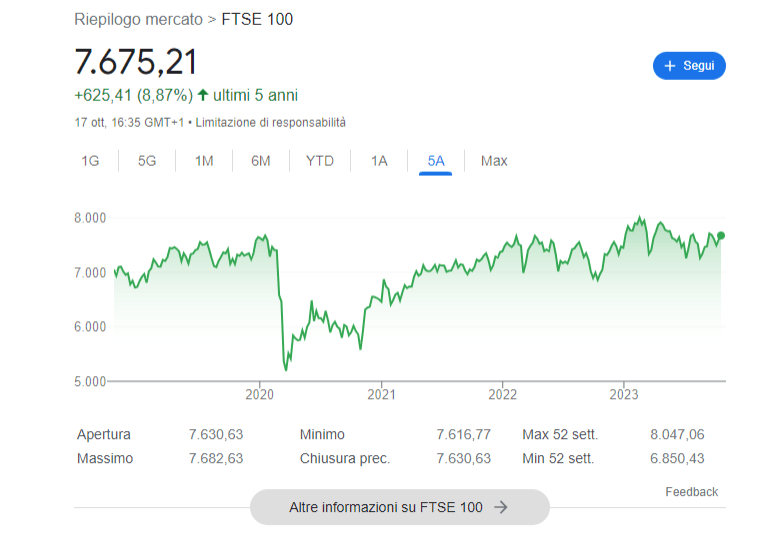Click the 2023 marker on chart axis

pos(624,394)
